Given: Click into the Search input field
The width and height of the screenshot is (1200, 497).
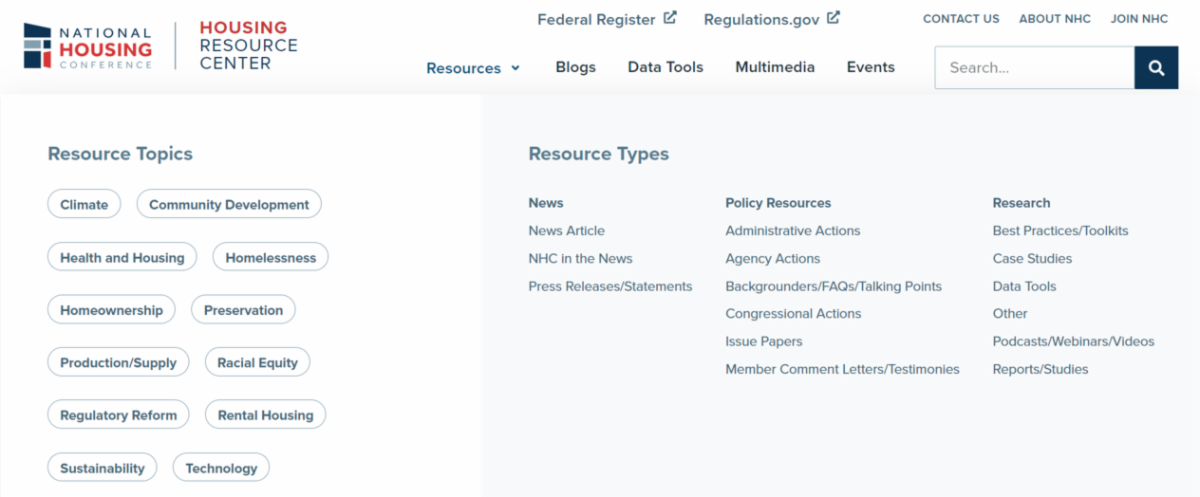Looking at the screenshot, I should (x=1034, y=68).
